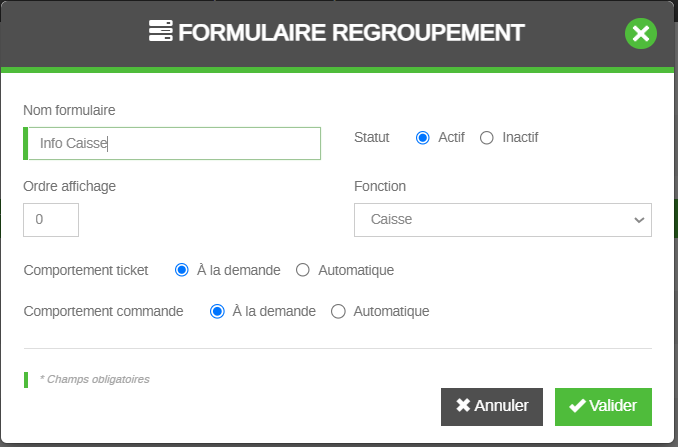Select À la demande for Comportement commande
The width and height of the screenshot is (678, 447).
point(217,311)
